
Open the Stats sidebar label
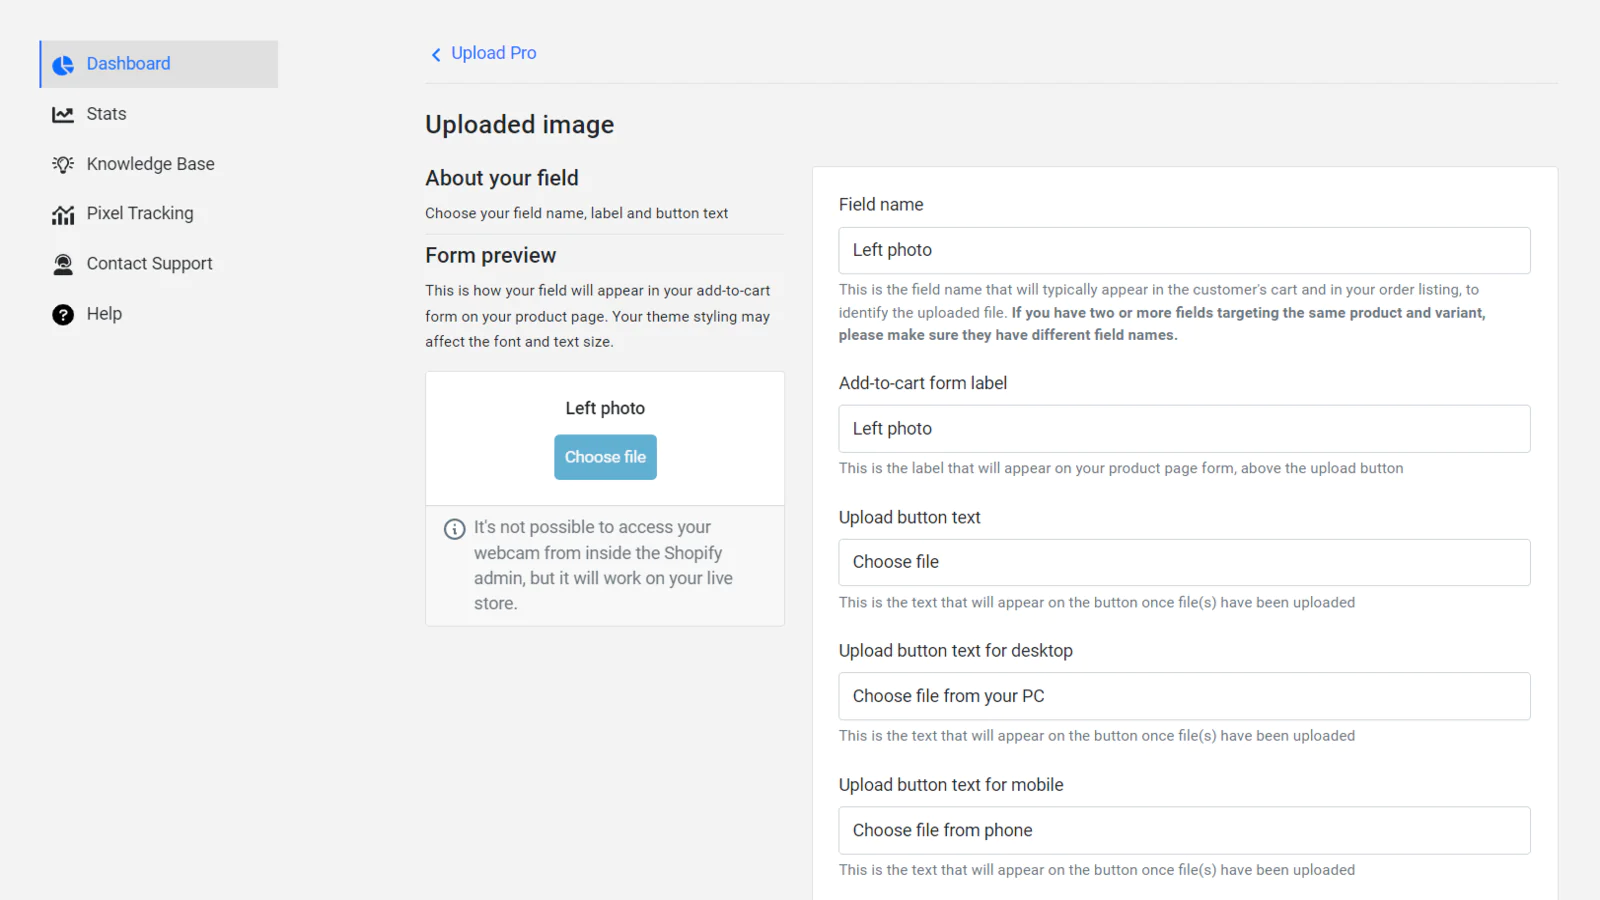point(106,114)
